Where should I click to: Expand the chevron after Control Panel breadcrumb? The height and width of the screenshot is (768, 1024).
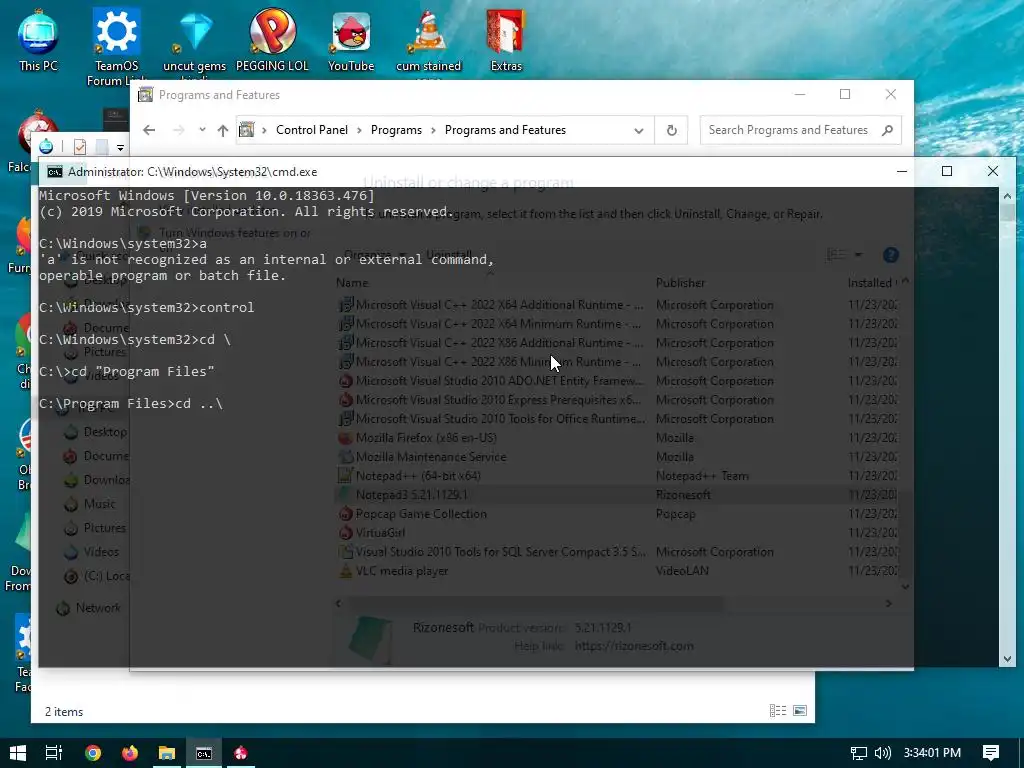(359, 130)
